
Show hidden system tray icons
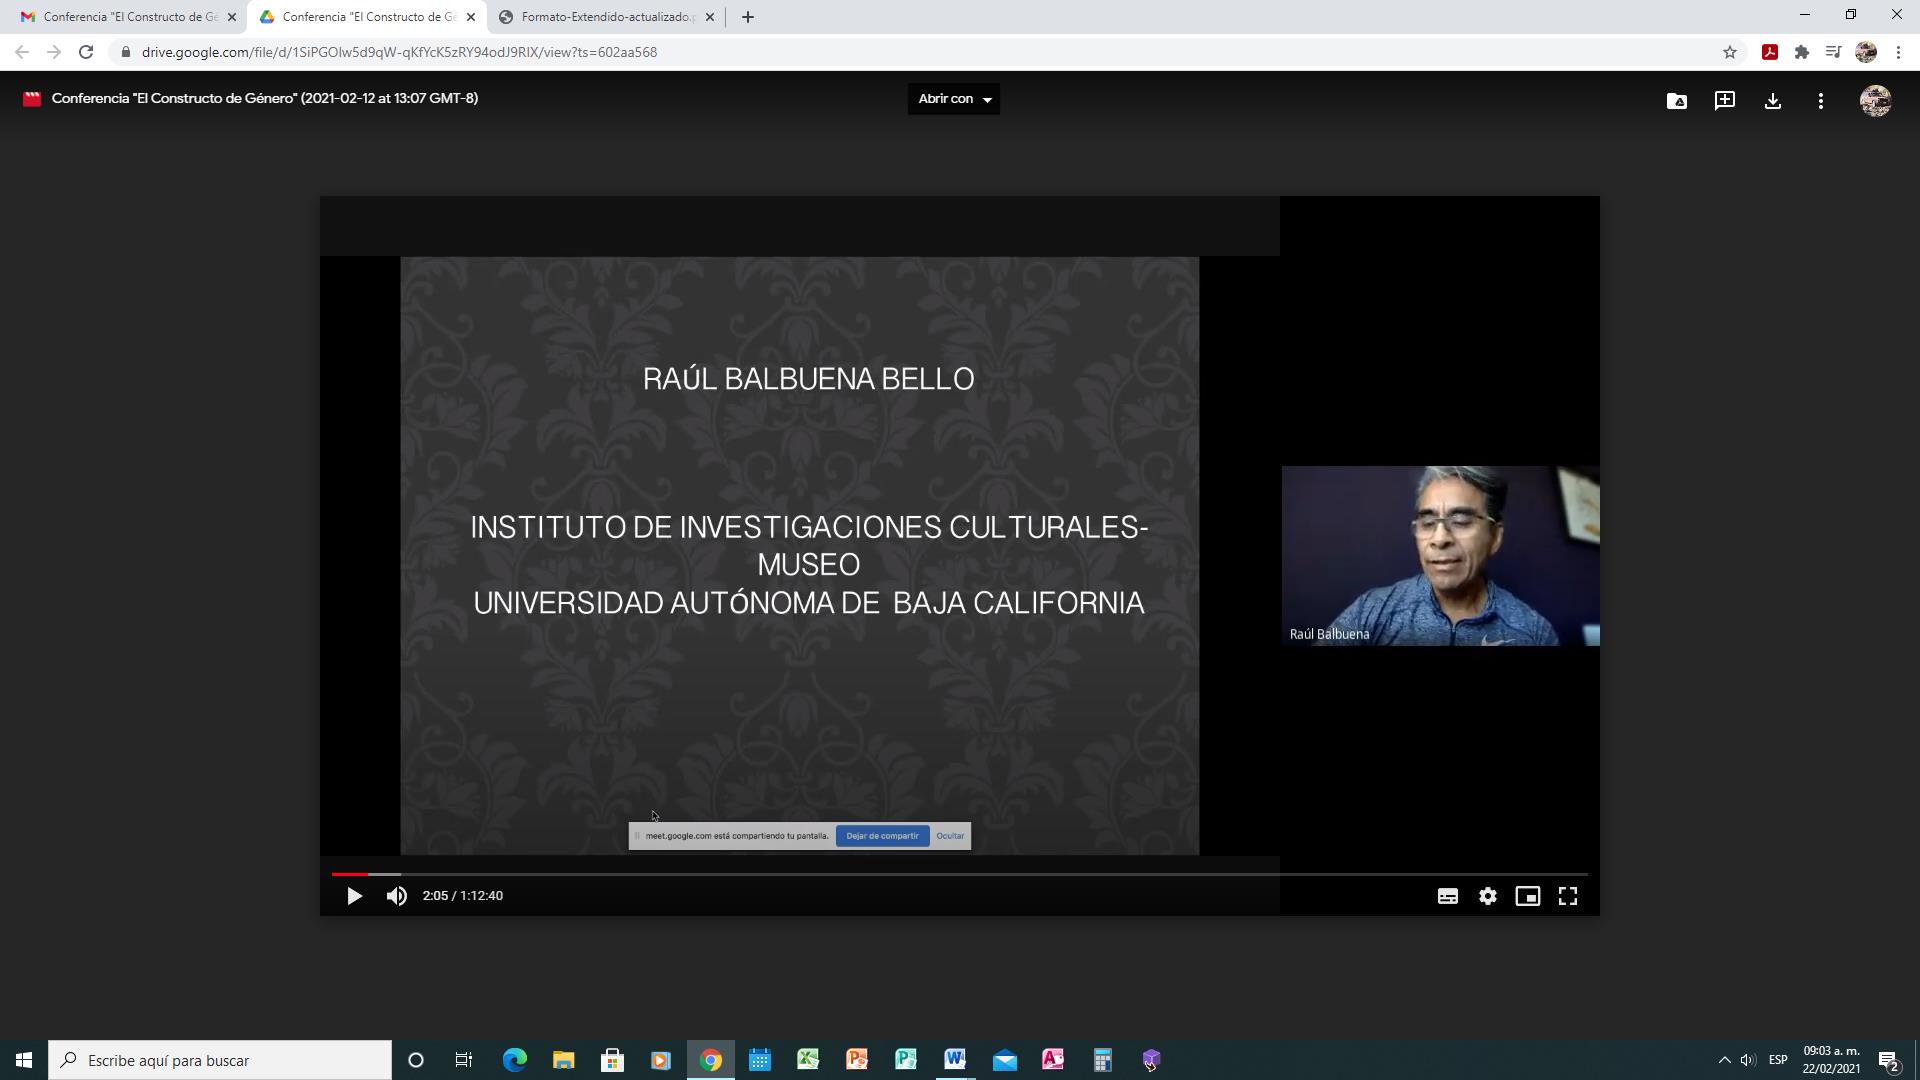click(x=1724, y=1060)
